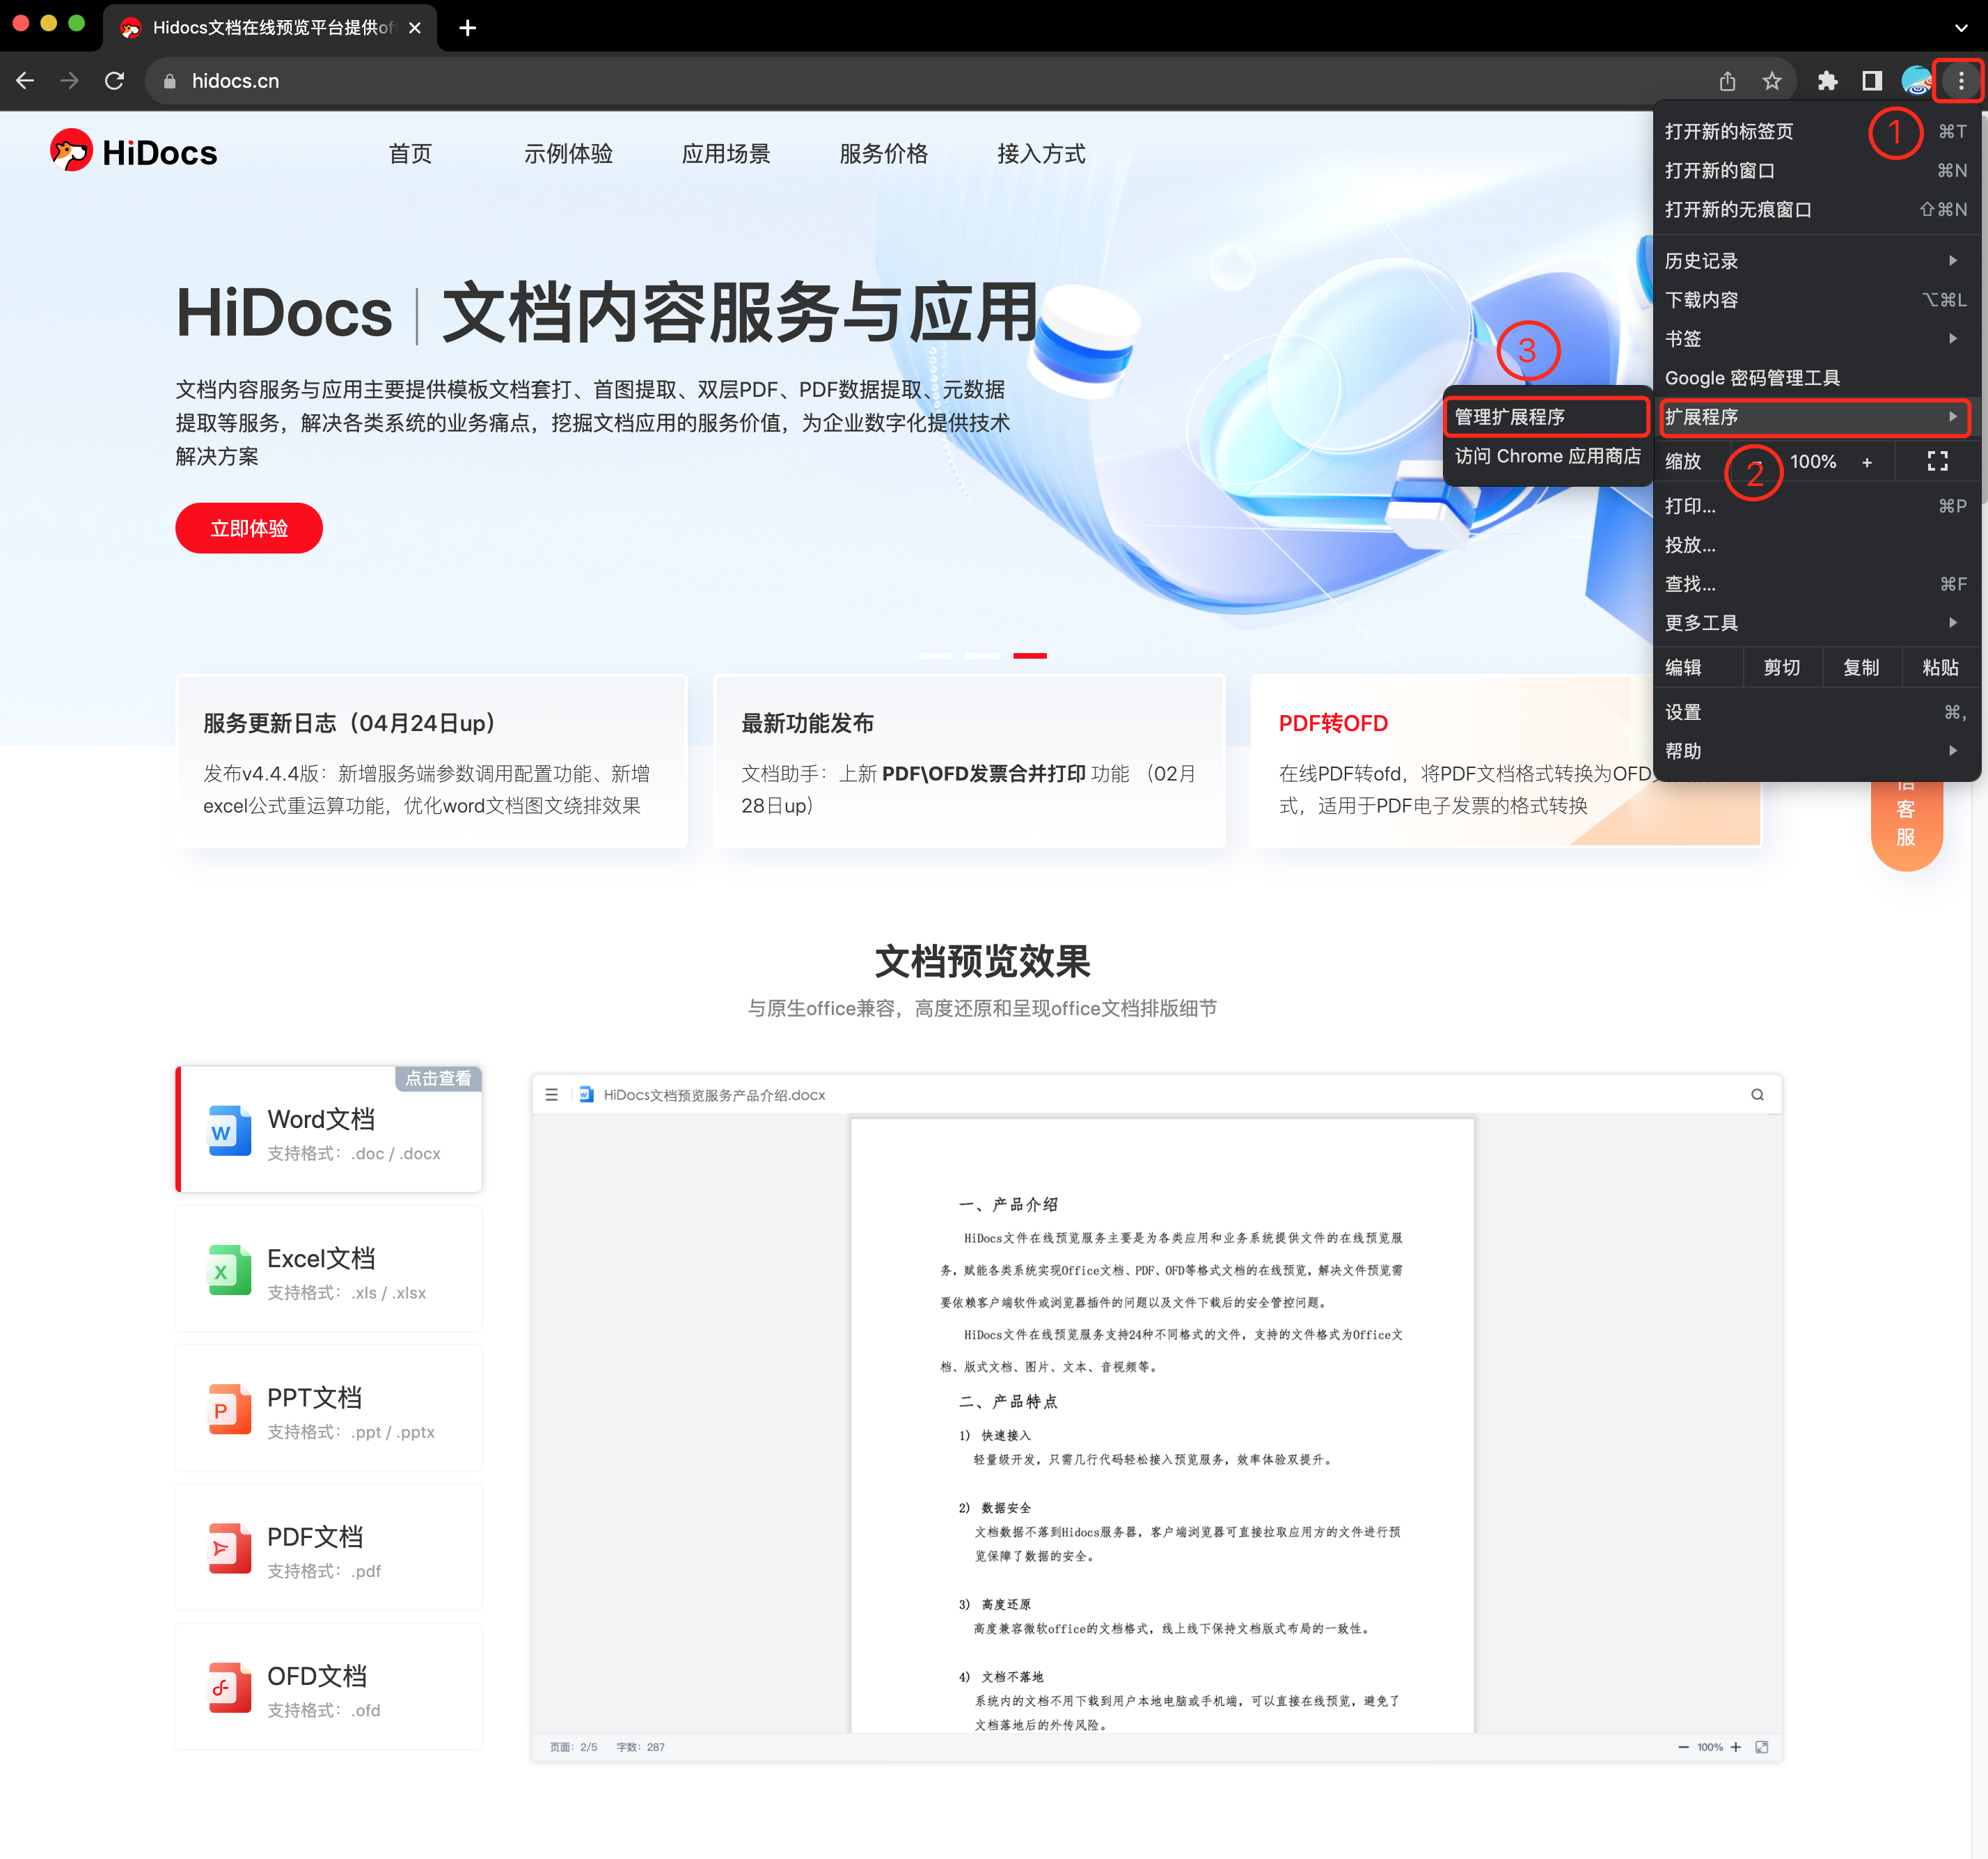Close the Hidocs browser tab
Image resolution: width=1988 pixels, height=1859 pixels.
click(415, 28)
